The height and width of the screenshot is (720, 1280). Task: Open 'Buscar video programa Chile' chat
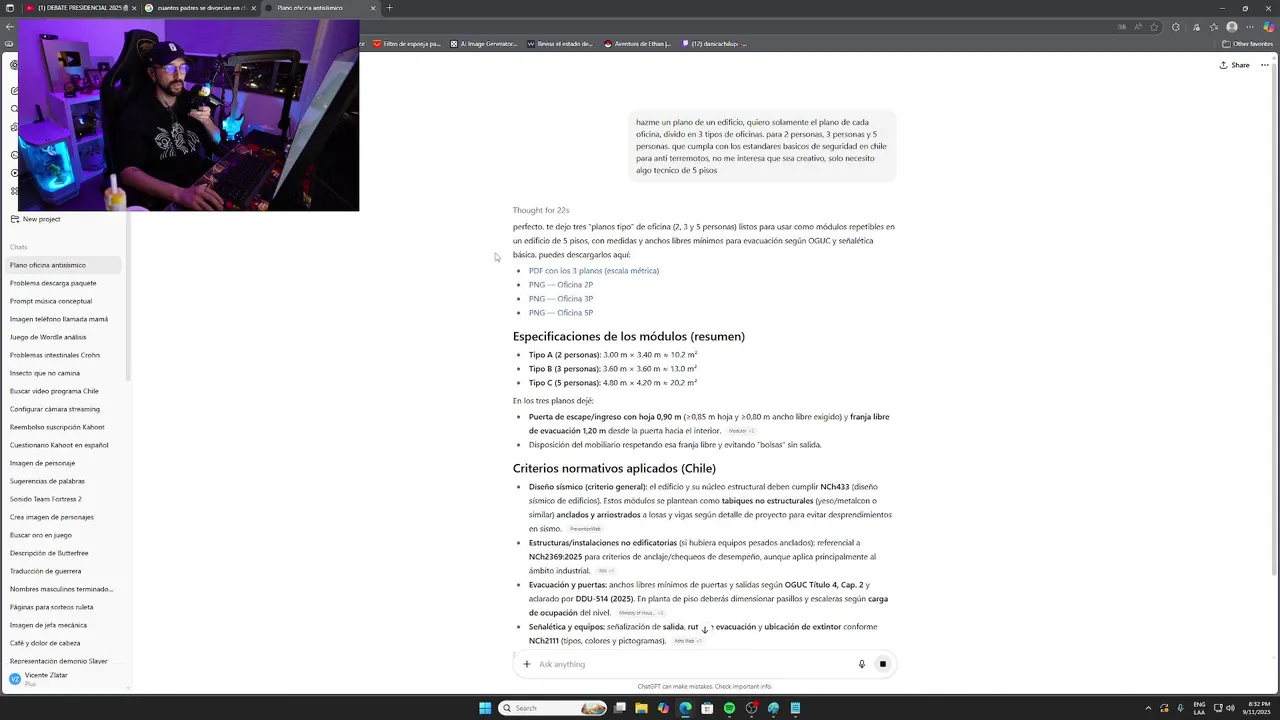tap(63, 391)
